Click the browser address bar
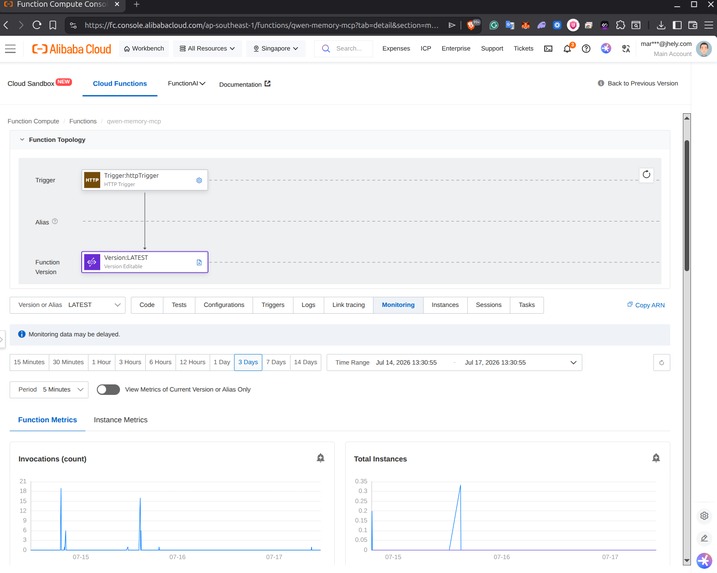 [261, 25]
